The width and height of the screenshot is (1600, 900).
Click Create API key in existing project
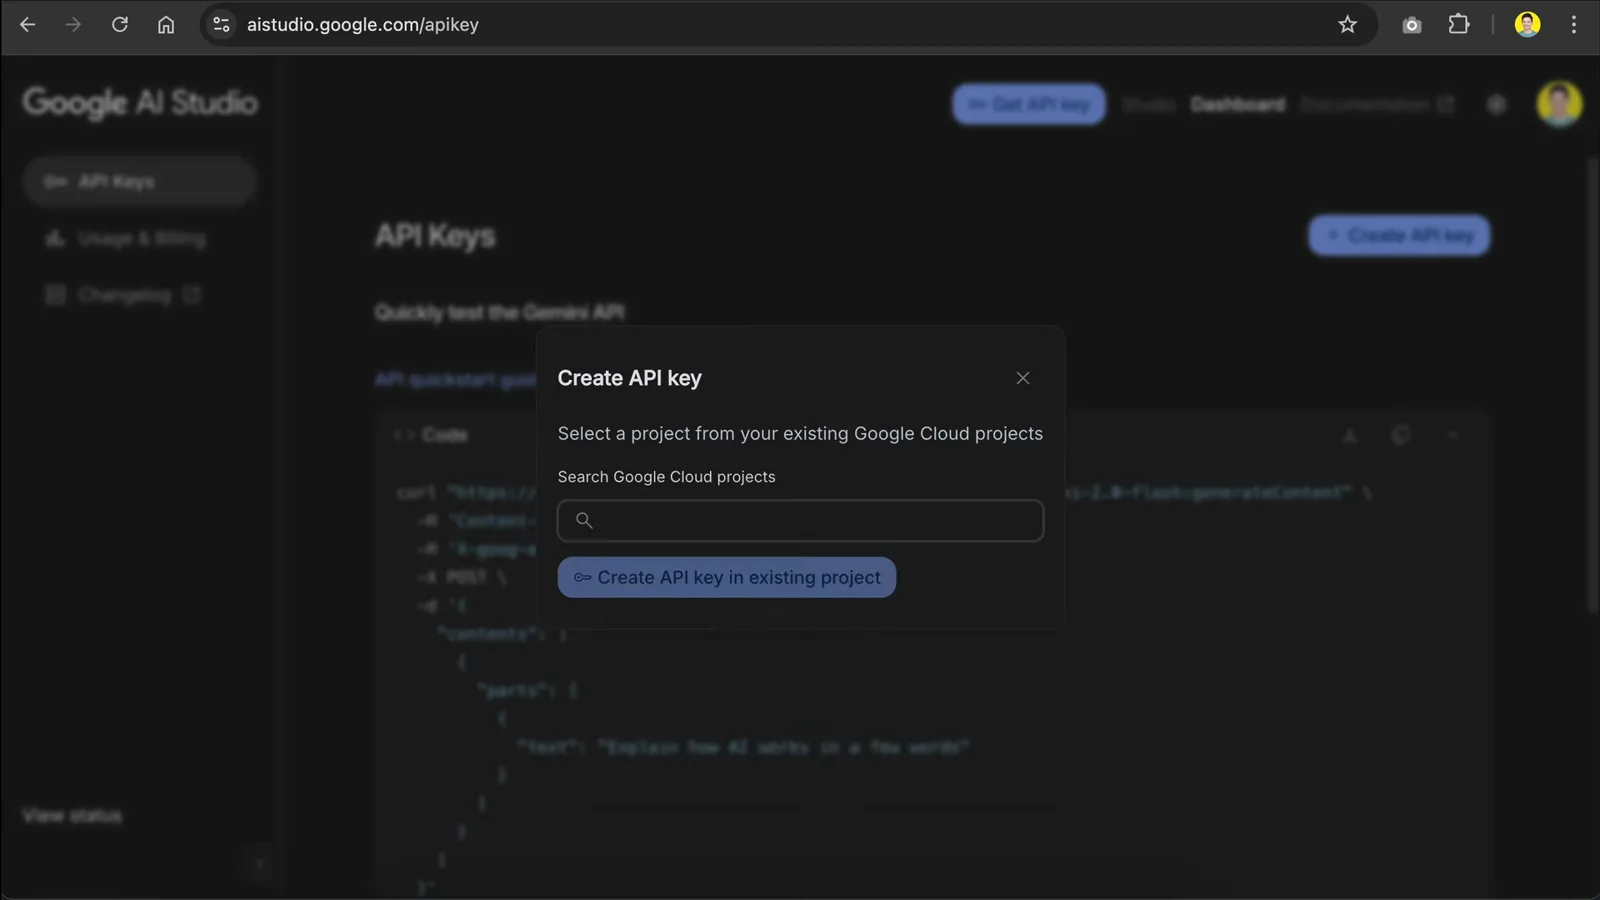(x=727, y=577)
